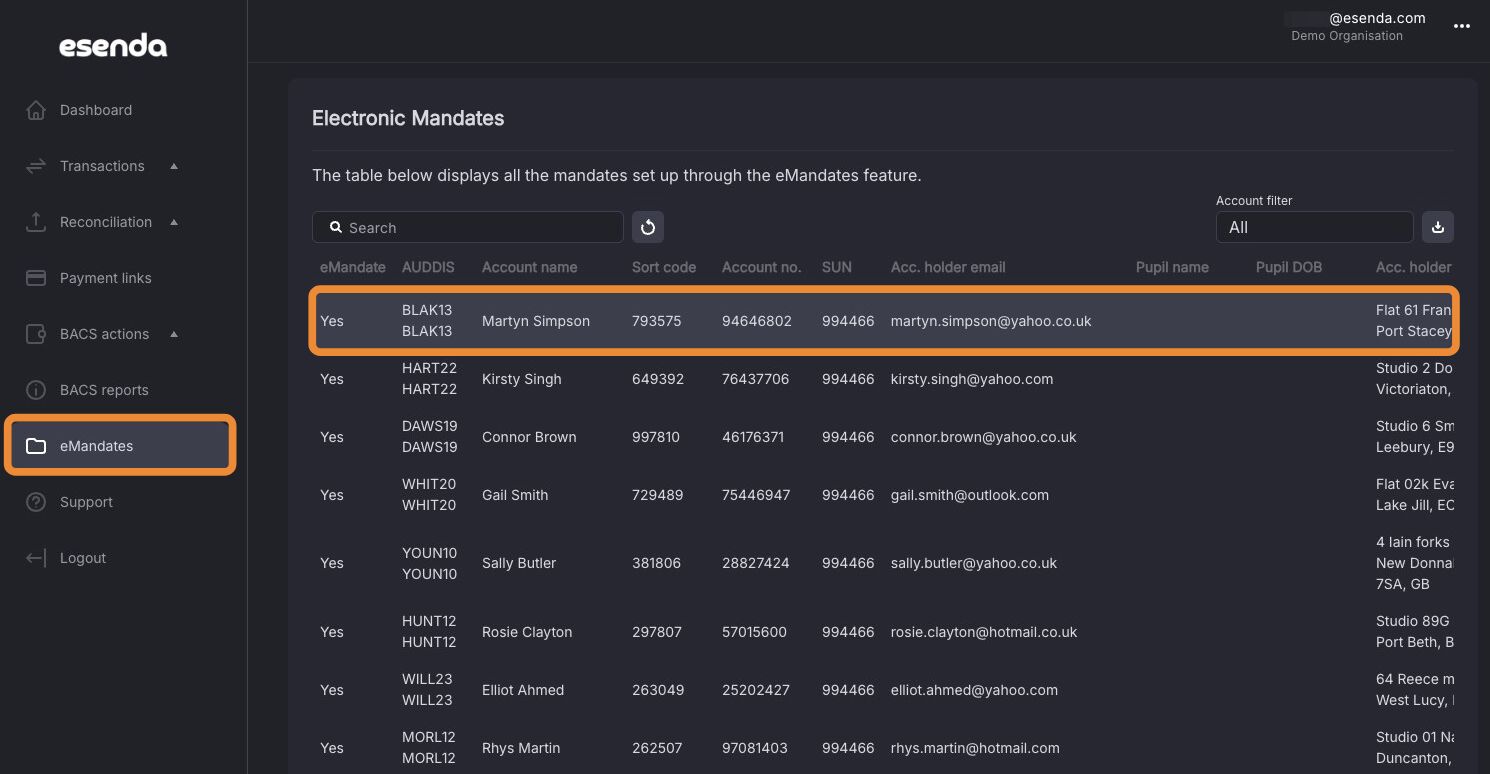Click the Support question mark icon
The image size is (1490, 774).
tap(36, 502)
